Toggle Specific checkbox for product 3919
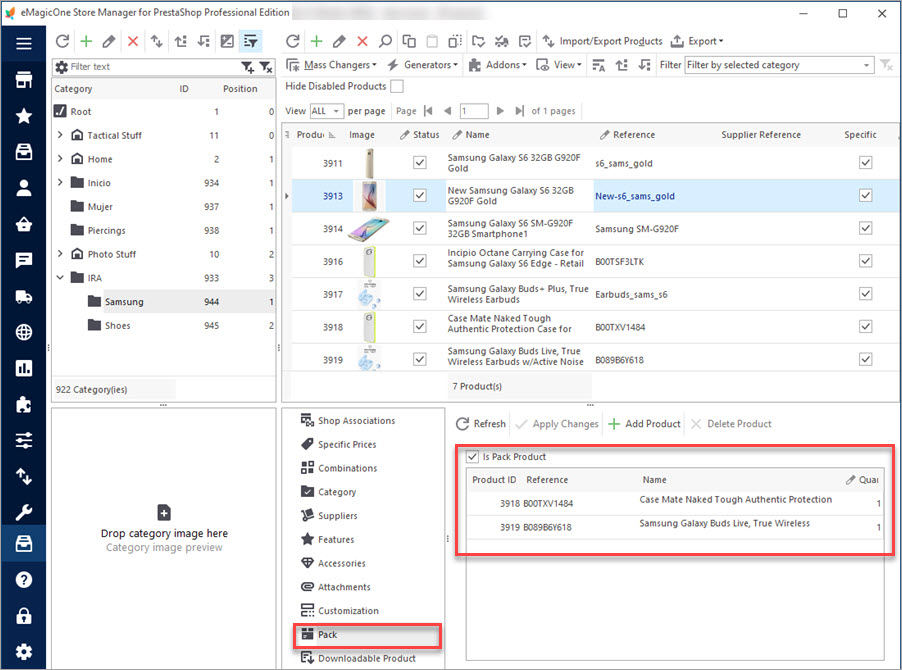Viewport: 902px width, 670px height. 865,359
